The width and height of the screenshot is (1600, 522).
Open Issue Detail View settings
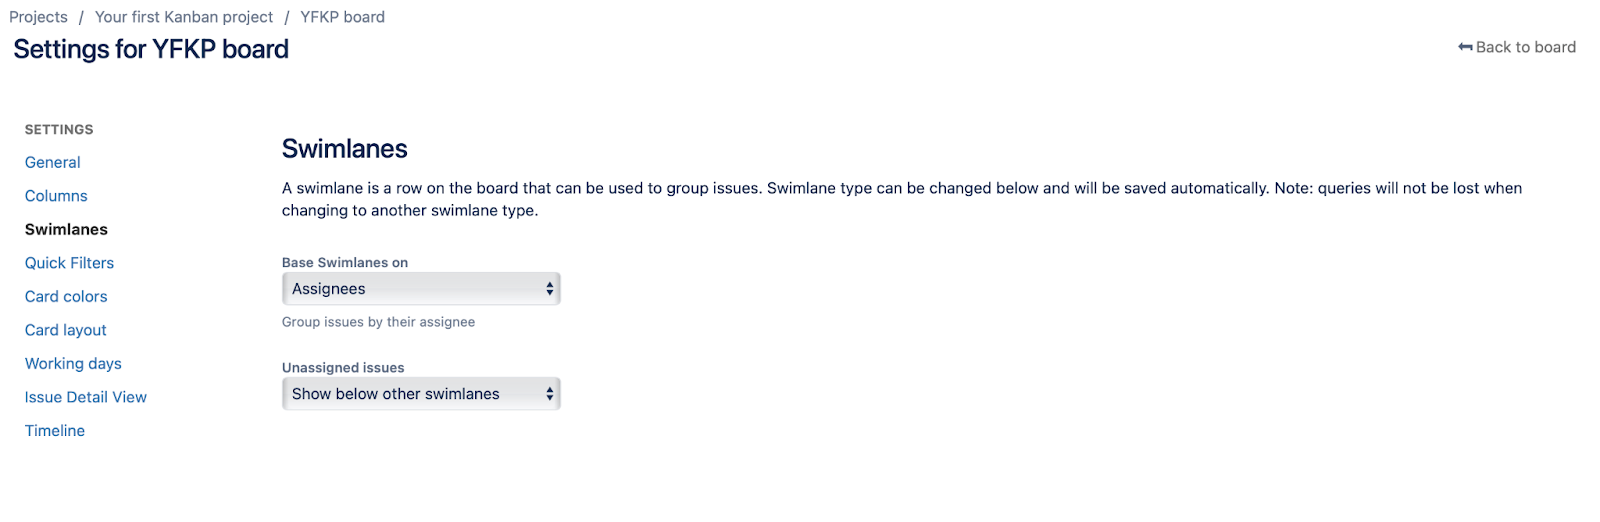(x=86, y=397)
